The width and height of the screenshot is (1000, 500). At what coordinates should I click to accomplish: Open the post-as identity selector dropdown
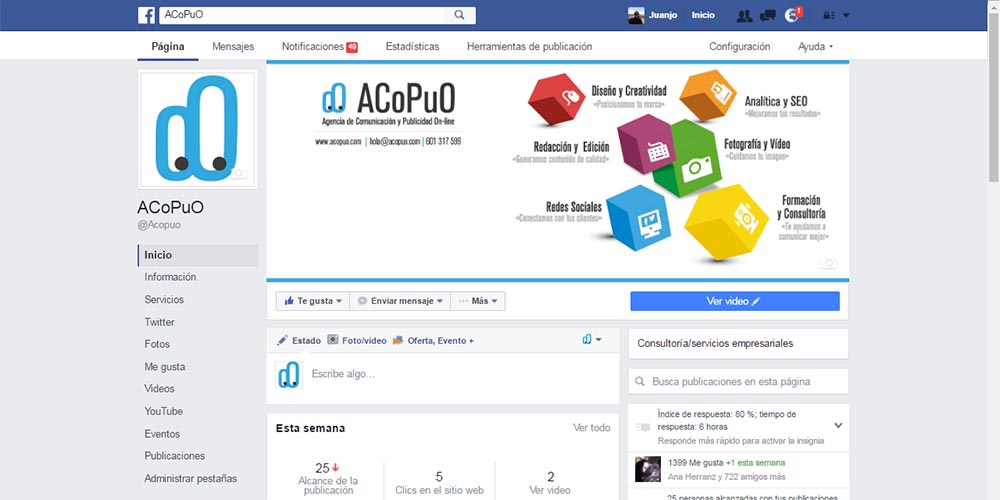592,340
